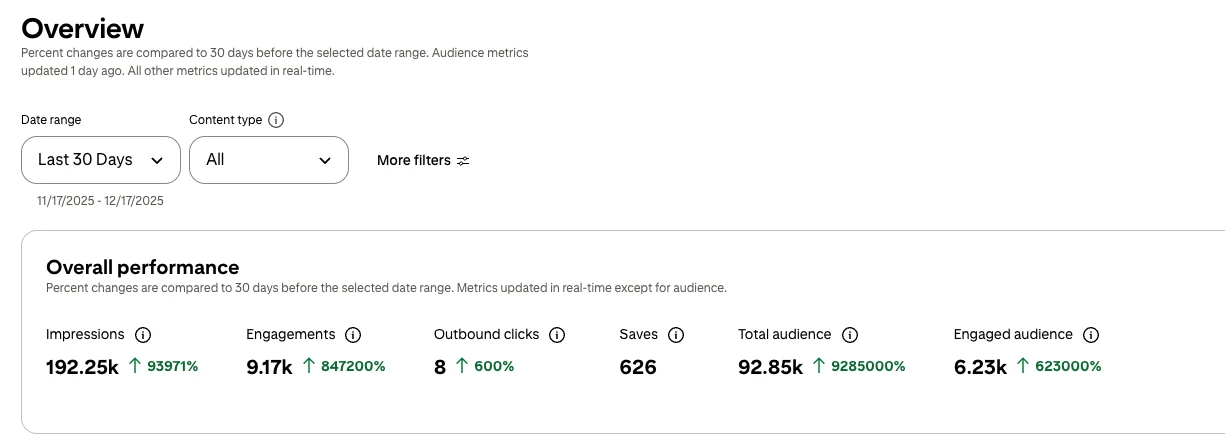This screenshot has width=1225, height=443.
Task: Click the 93971% Impressions percent change
Action: [x=172, y=367]
